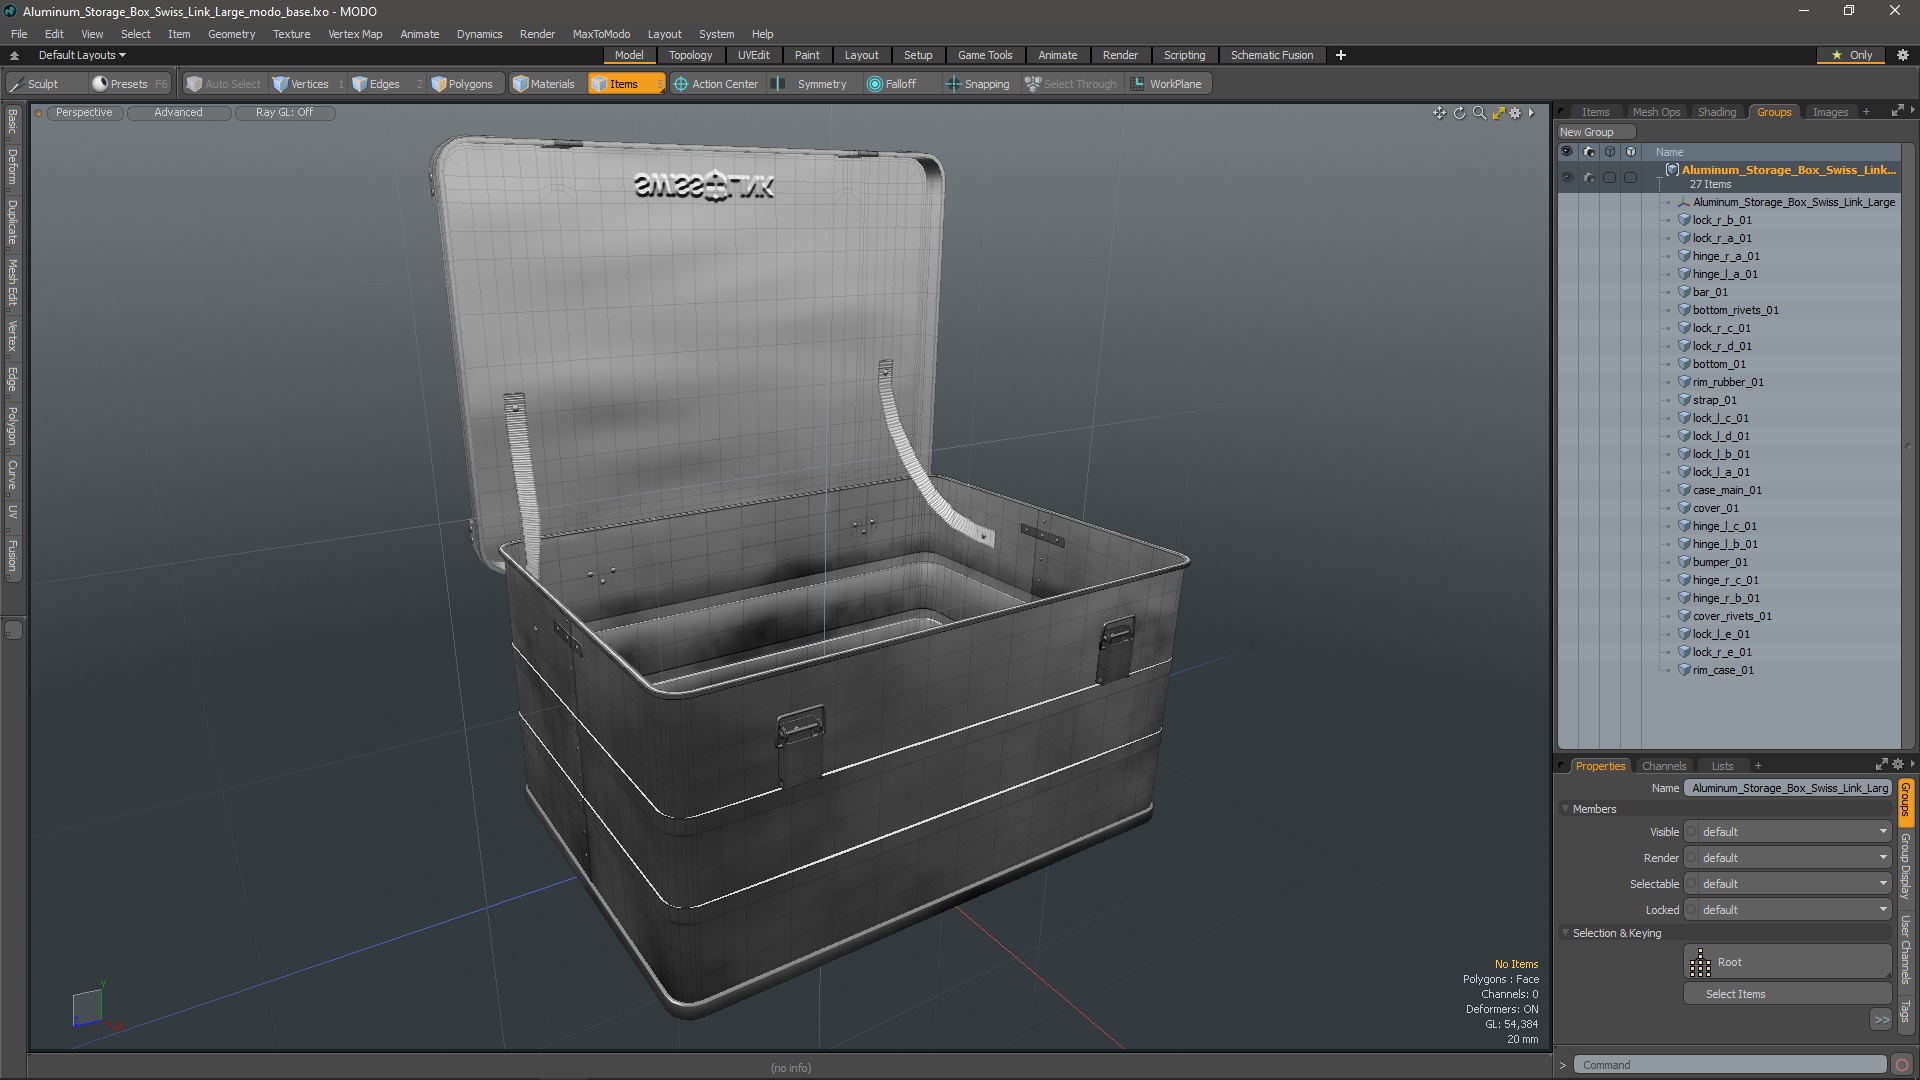Click the viewport maximize arrows icon
Image resolution: width=1920 pixels, height=1080 pixels.
(1498, 113)
